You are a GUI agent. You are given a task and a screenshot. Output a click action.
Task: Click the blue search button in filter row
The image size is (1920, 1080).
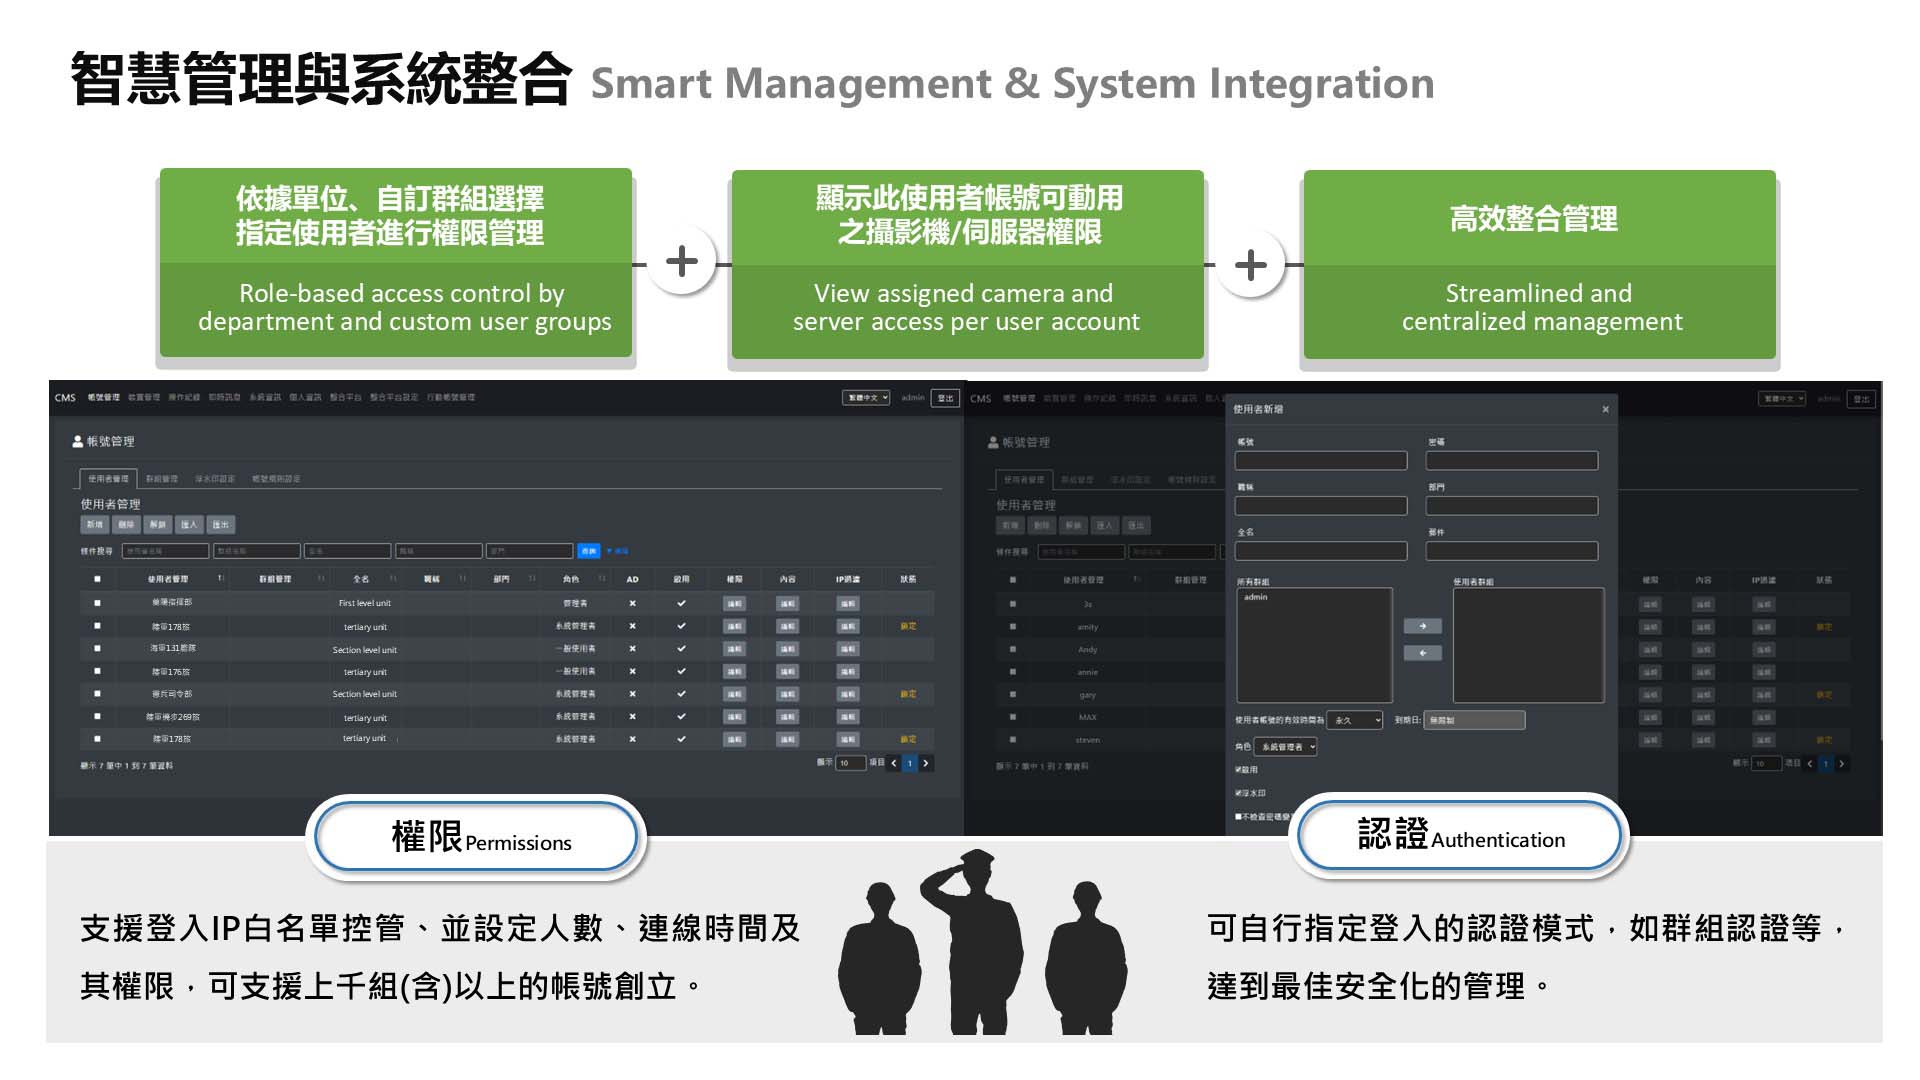click(588, 551)
